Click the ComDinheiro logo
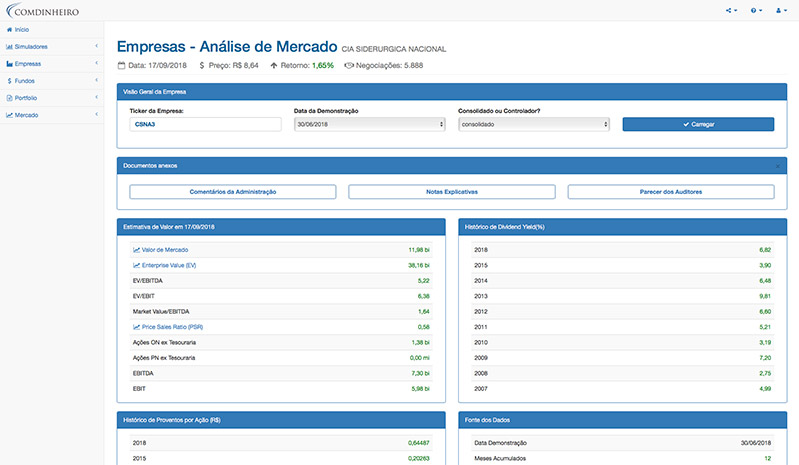799x465 pixels. pyautogui.click(x=43, y=10)
